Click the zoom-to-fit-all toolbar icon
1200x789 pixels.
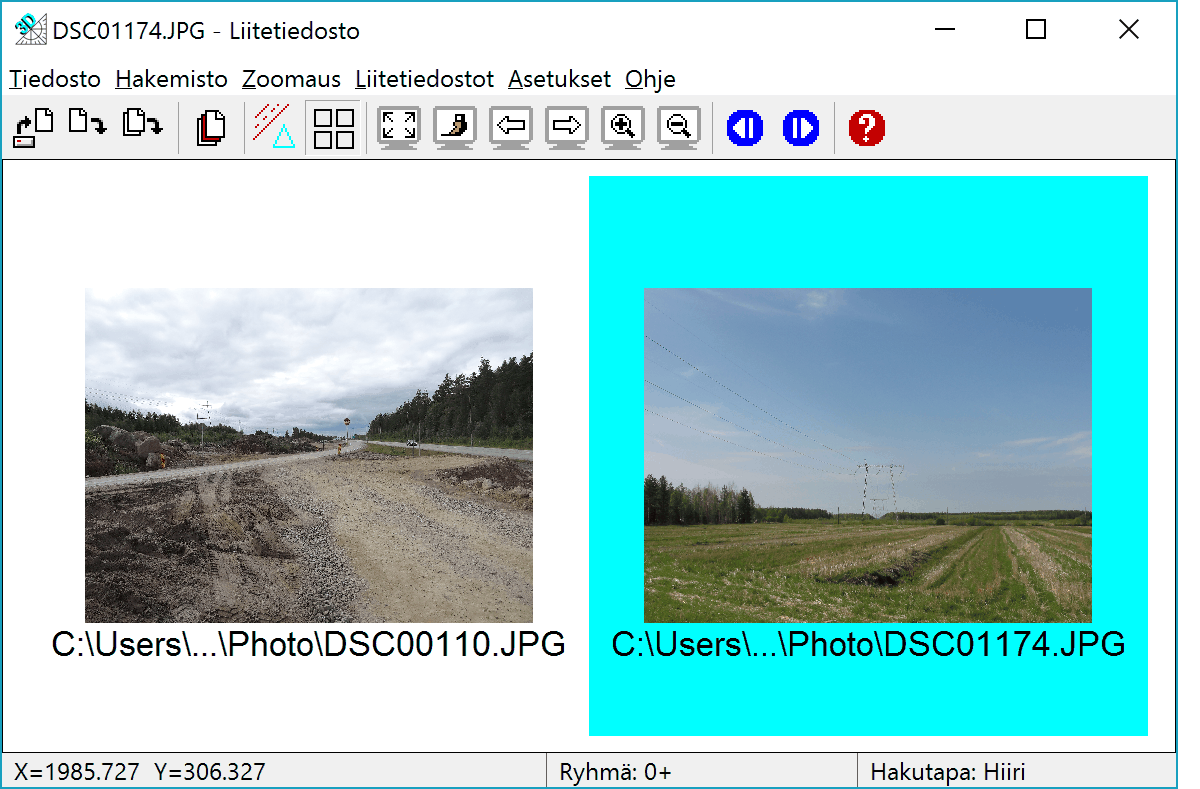pyautogui.click(x=399, y=128)
